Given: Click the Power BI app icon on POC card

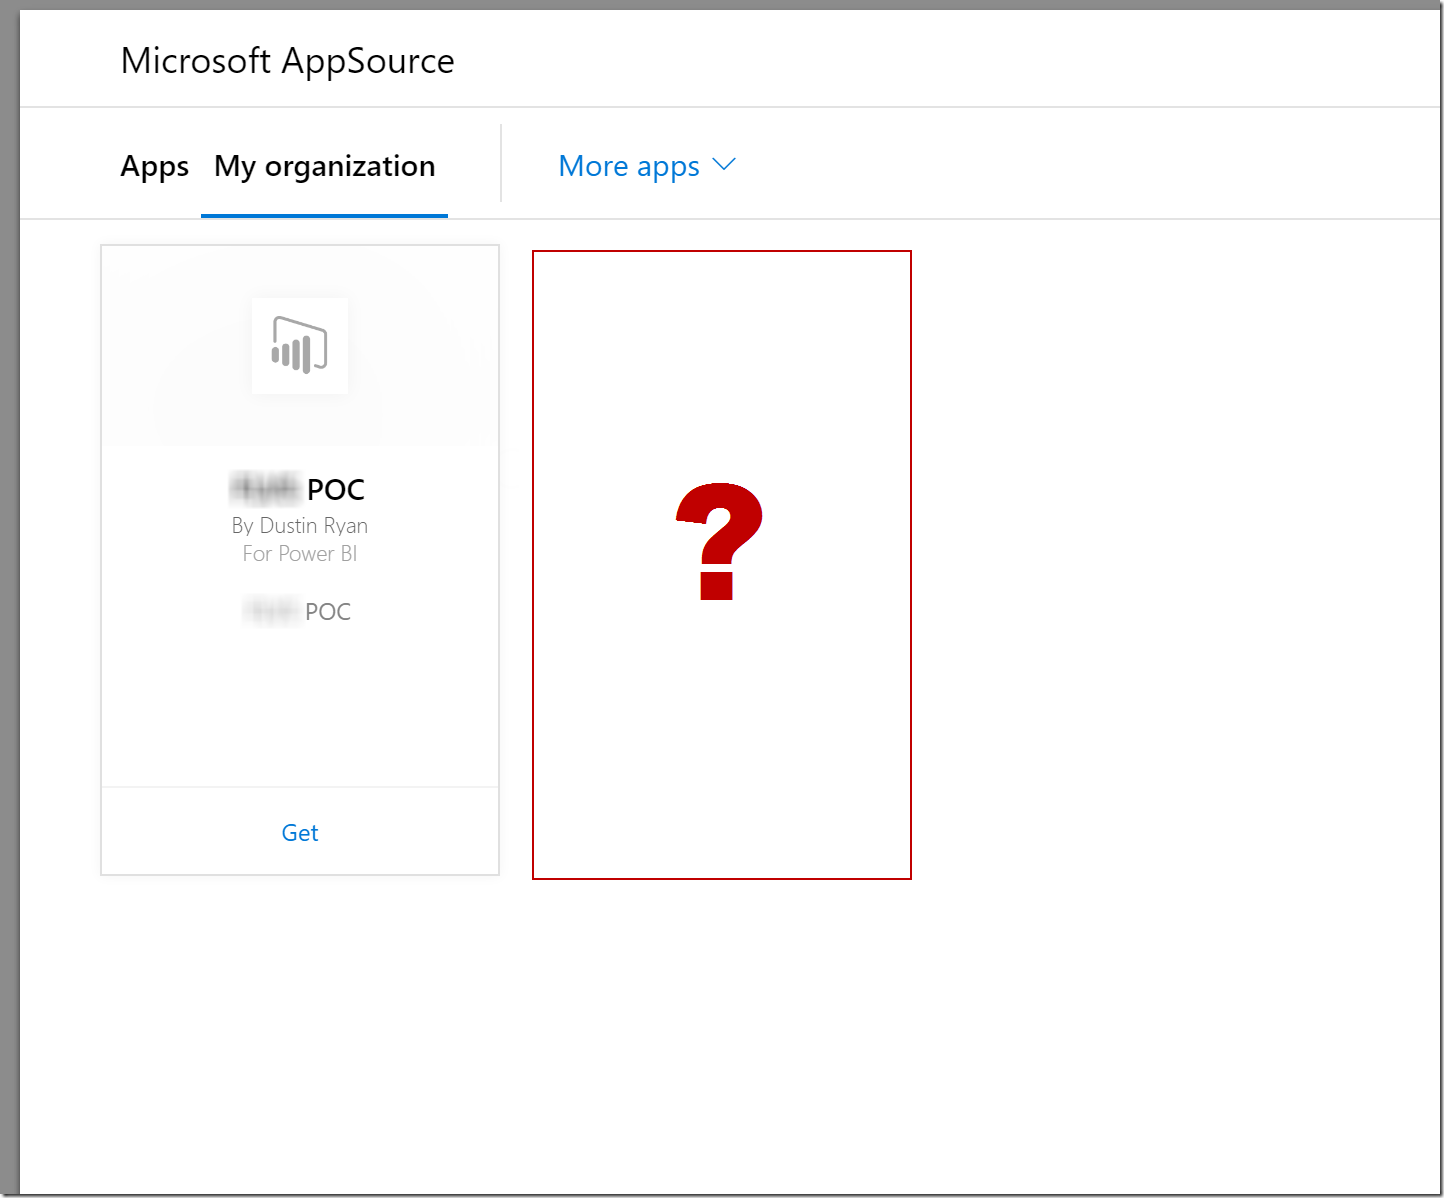Looking at the screenshot, I should tap(300, 345).
